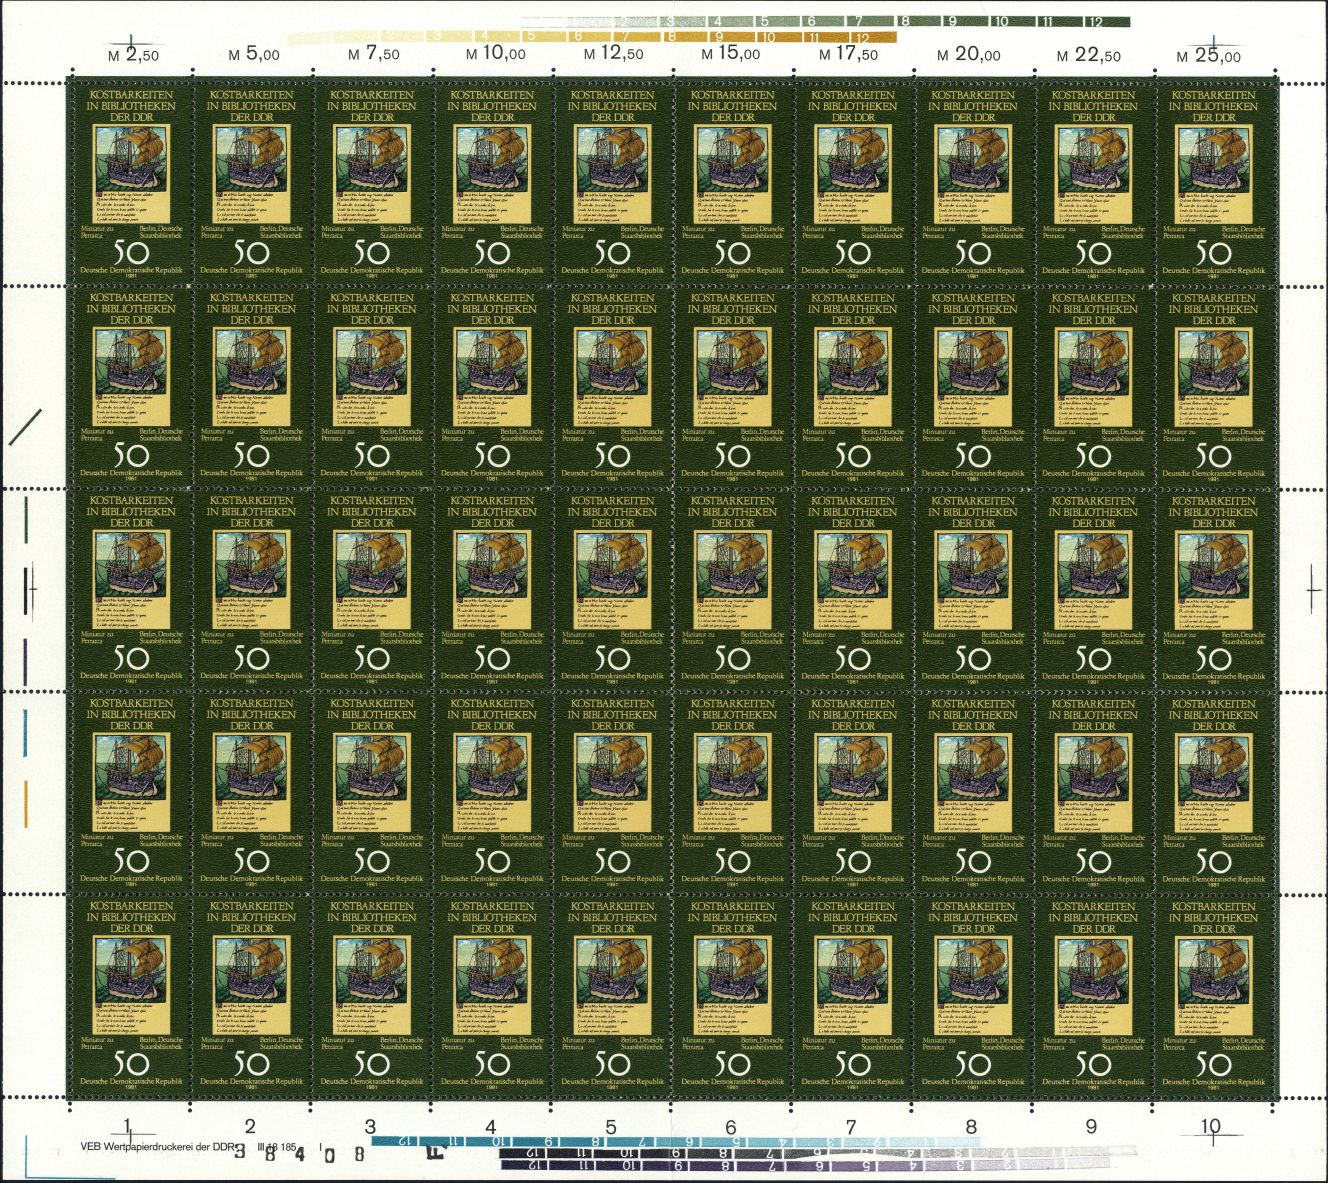
Task: Click the bottom-left corner stamp above number 1
Action: coord(131,992)
